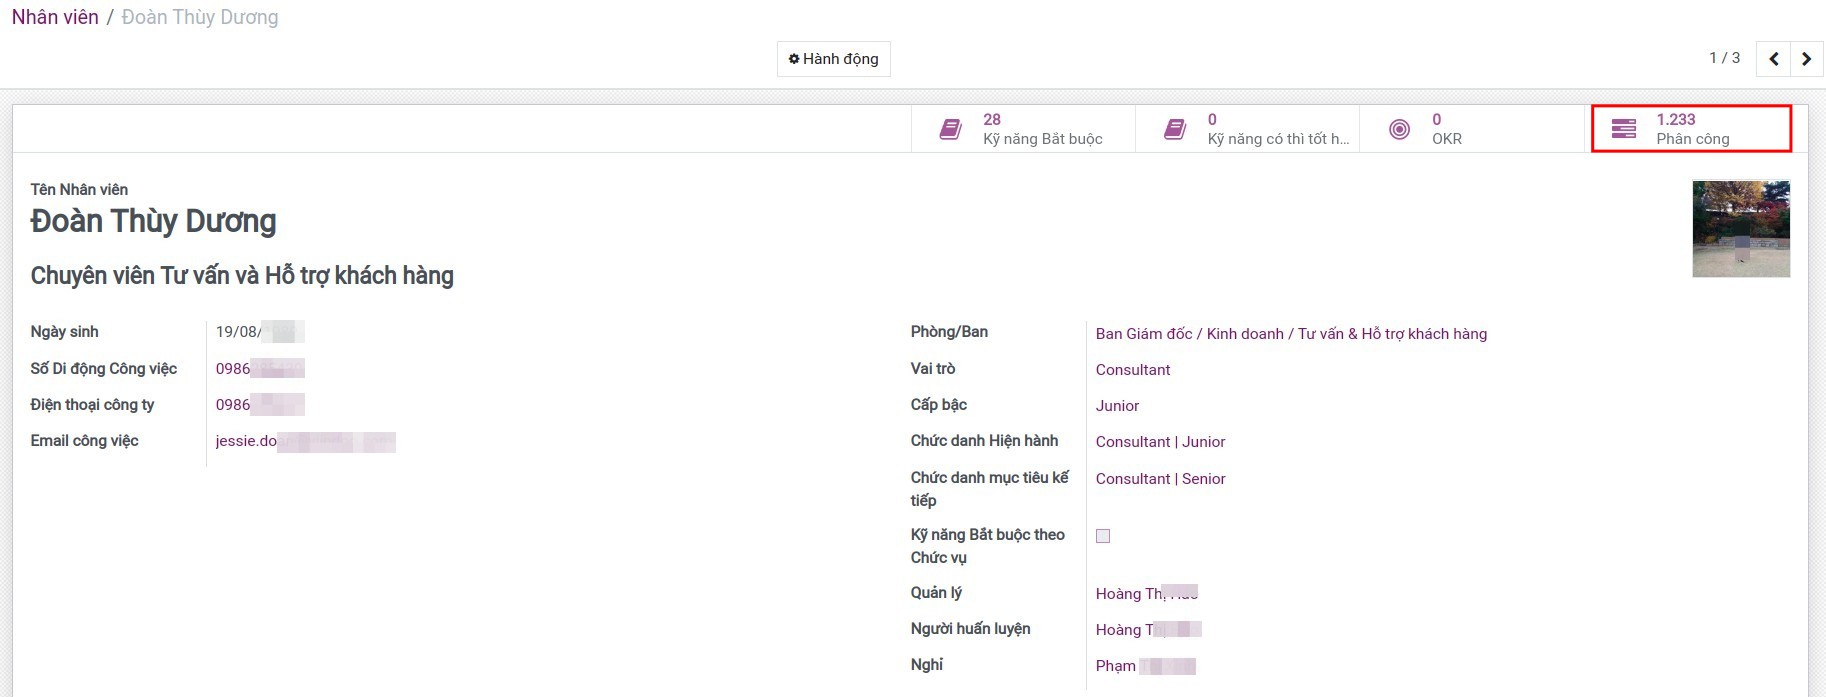Image resolution: width=1826 pixels, height=697 pixels.
Task: Open the Consultant role link
Action: [x=1132, y=370]
